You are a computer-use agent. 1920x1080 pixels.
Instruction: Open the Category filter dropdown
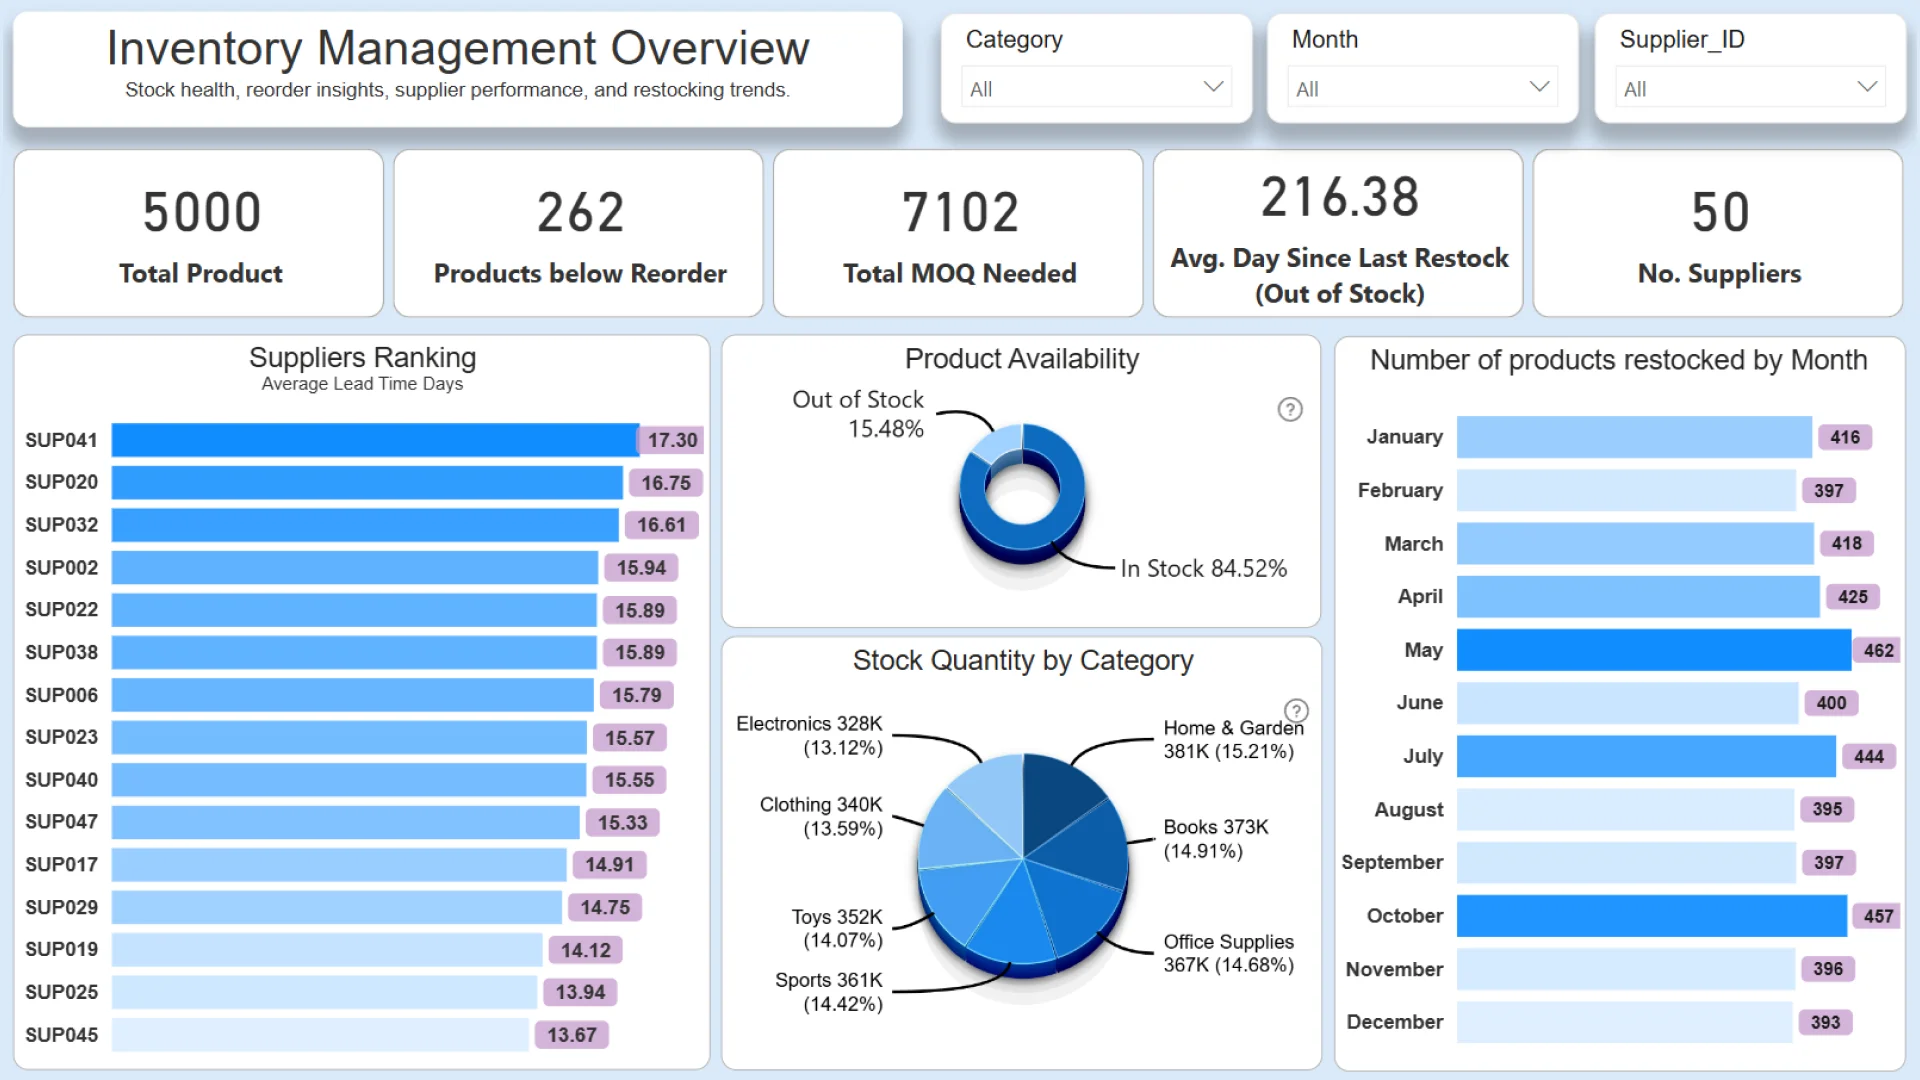pyautogui.click(x=1096, y=88)
